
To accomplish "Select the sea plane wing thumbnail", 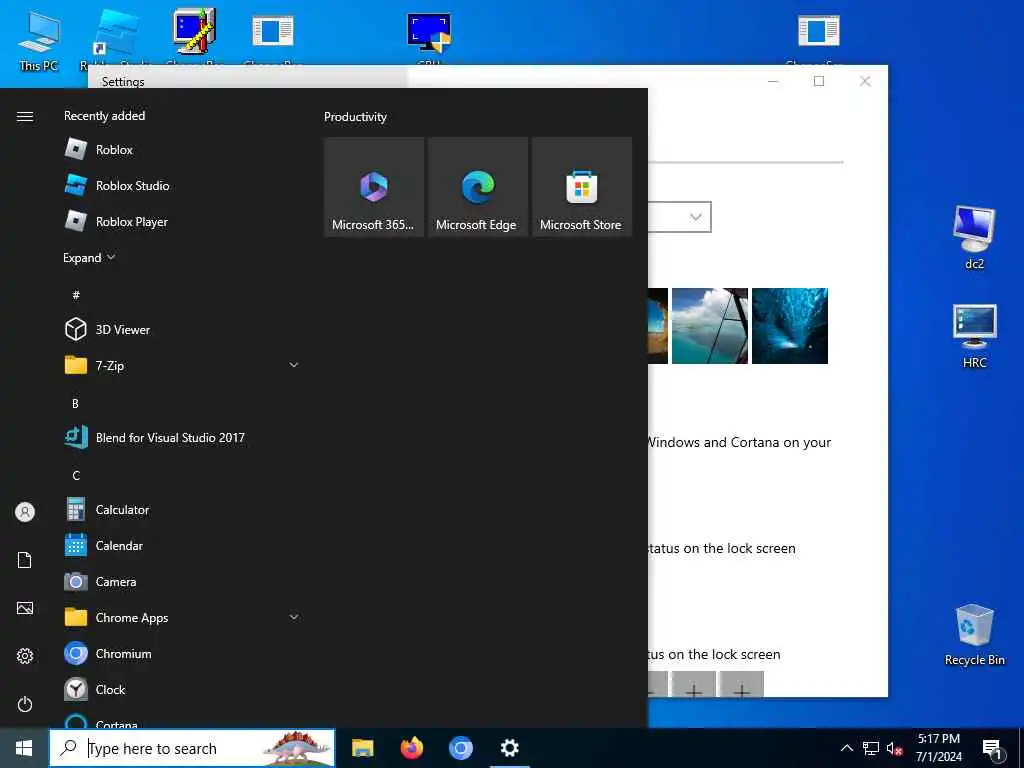I will (710, 326).
